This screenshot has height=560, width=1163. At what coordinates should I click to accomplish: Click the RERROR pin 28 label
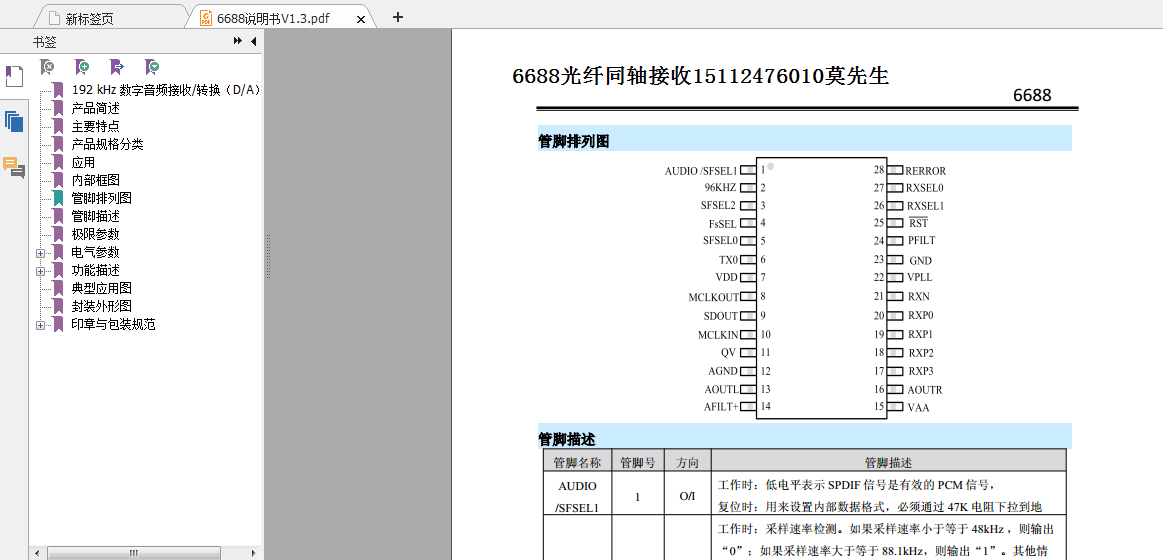[x=926, y=171]
